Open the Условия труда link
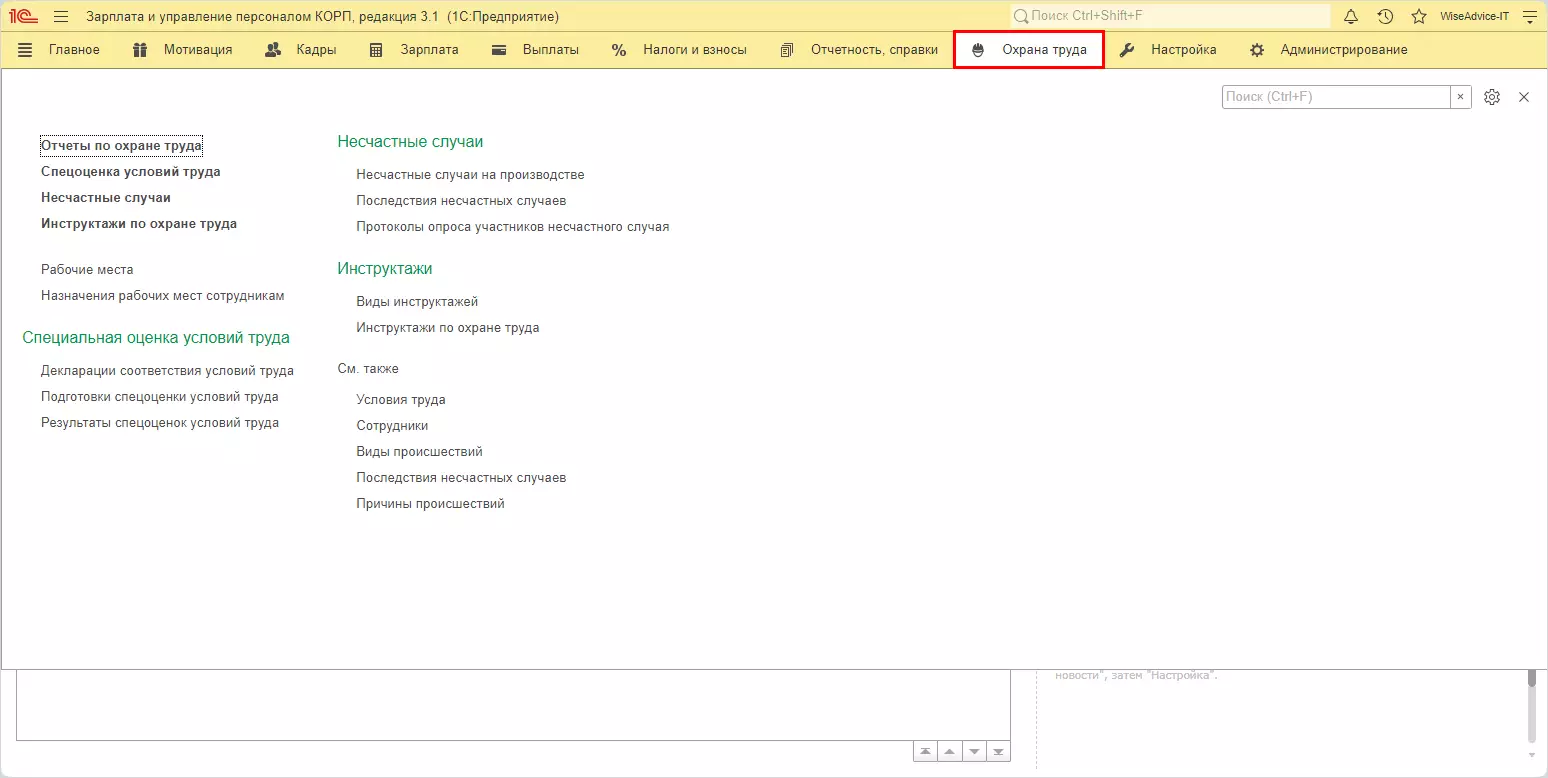This screenshot has height=778, width=1548. click(x=401, y=400)
